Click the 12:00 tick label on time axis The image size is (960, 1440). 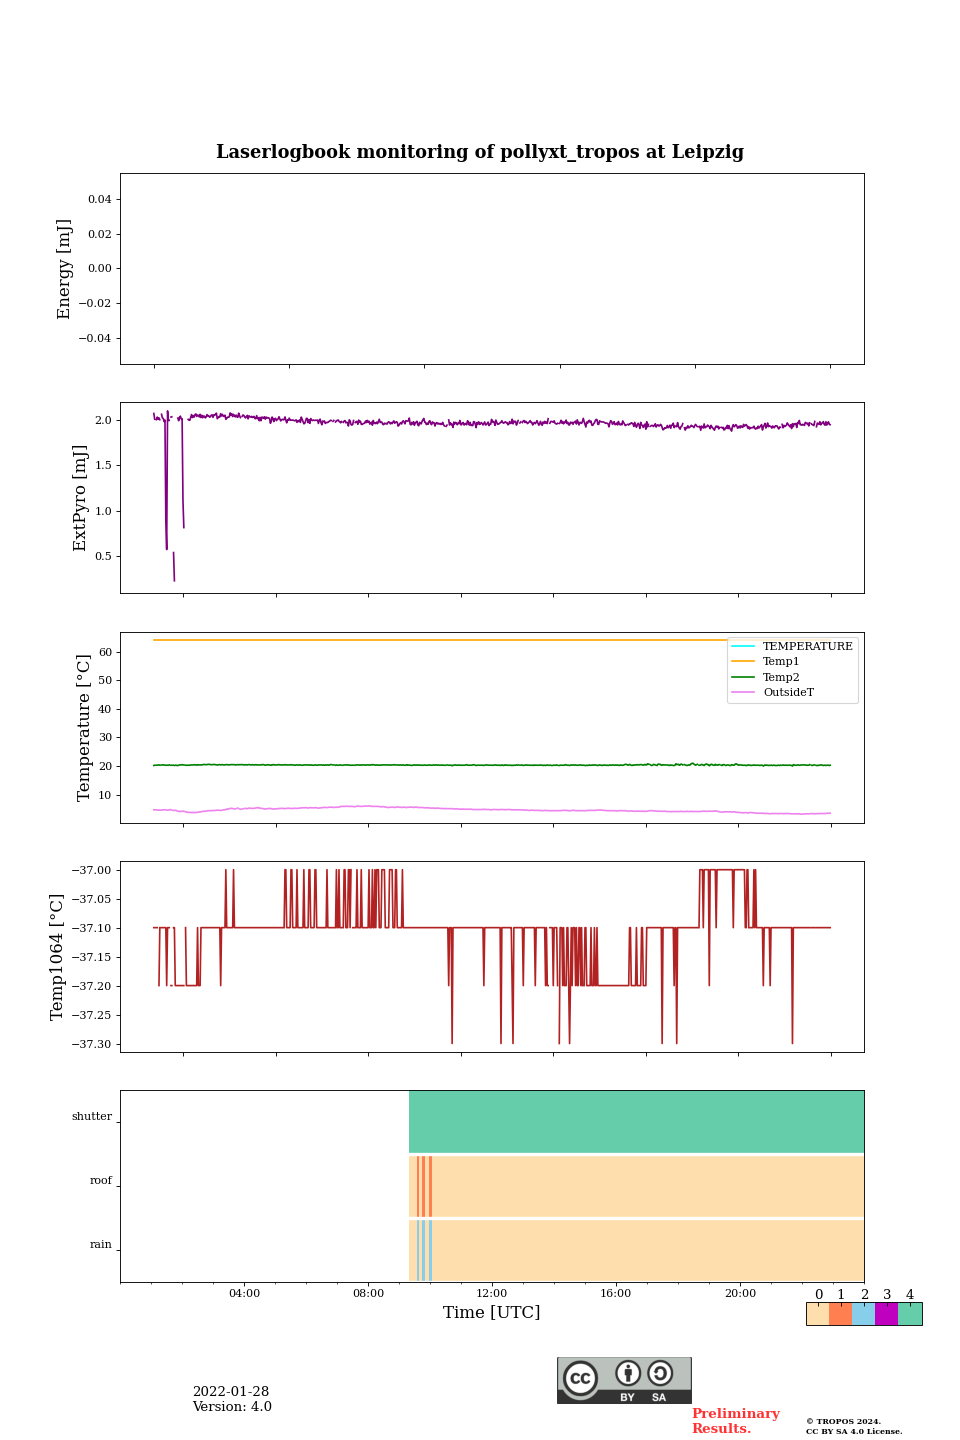click(492, 1293)
